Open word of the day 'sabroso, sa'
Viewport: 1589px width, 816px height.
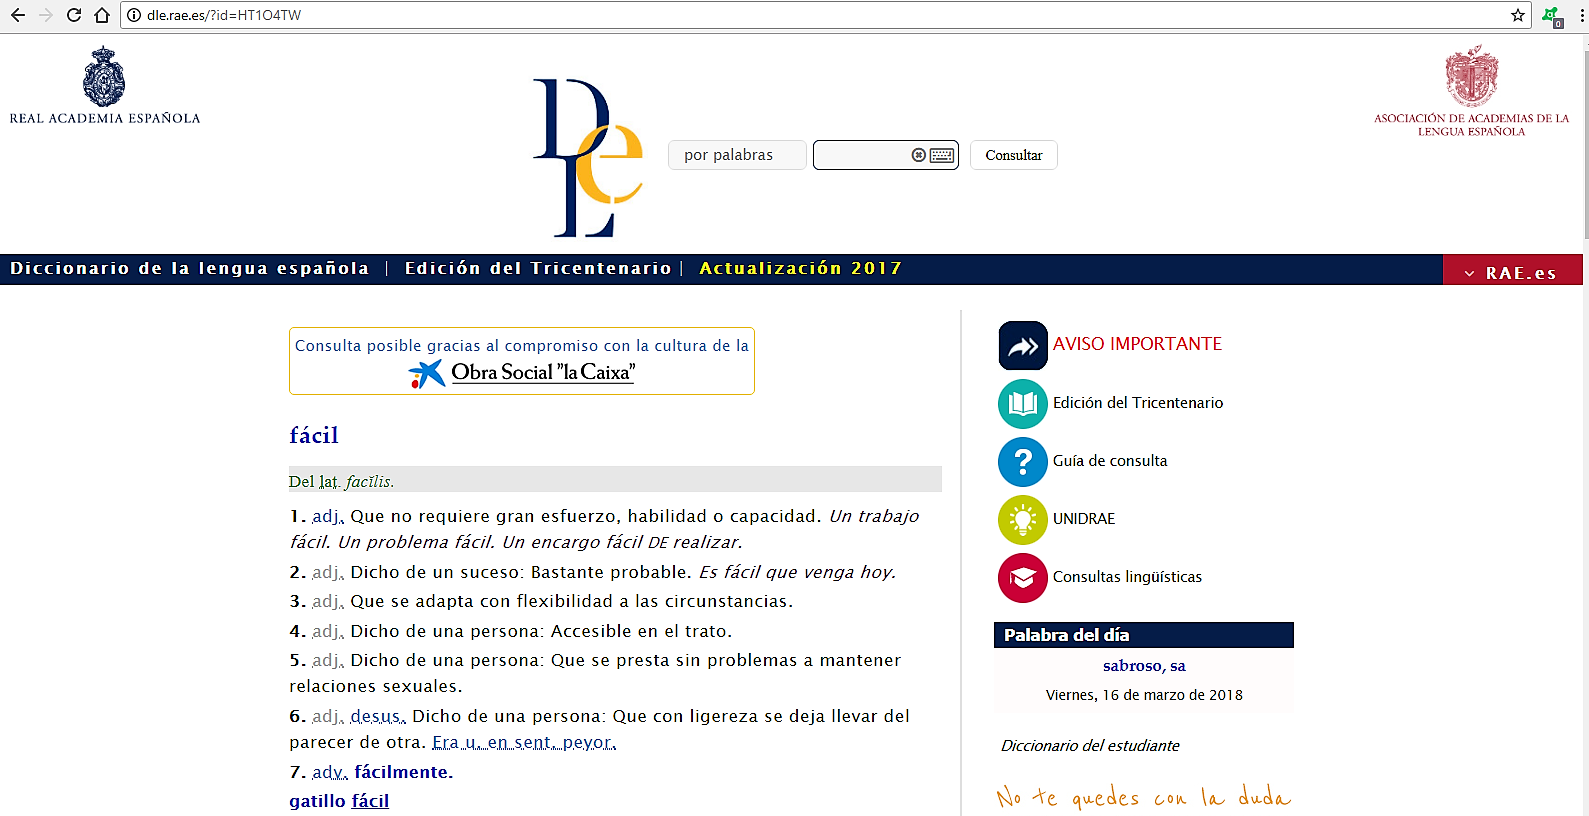pyautogui.click(x=1144, y=666)
